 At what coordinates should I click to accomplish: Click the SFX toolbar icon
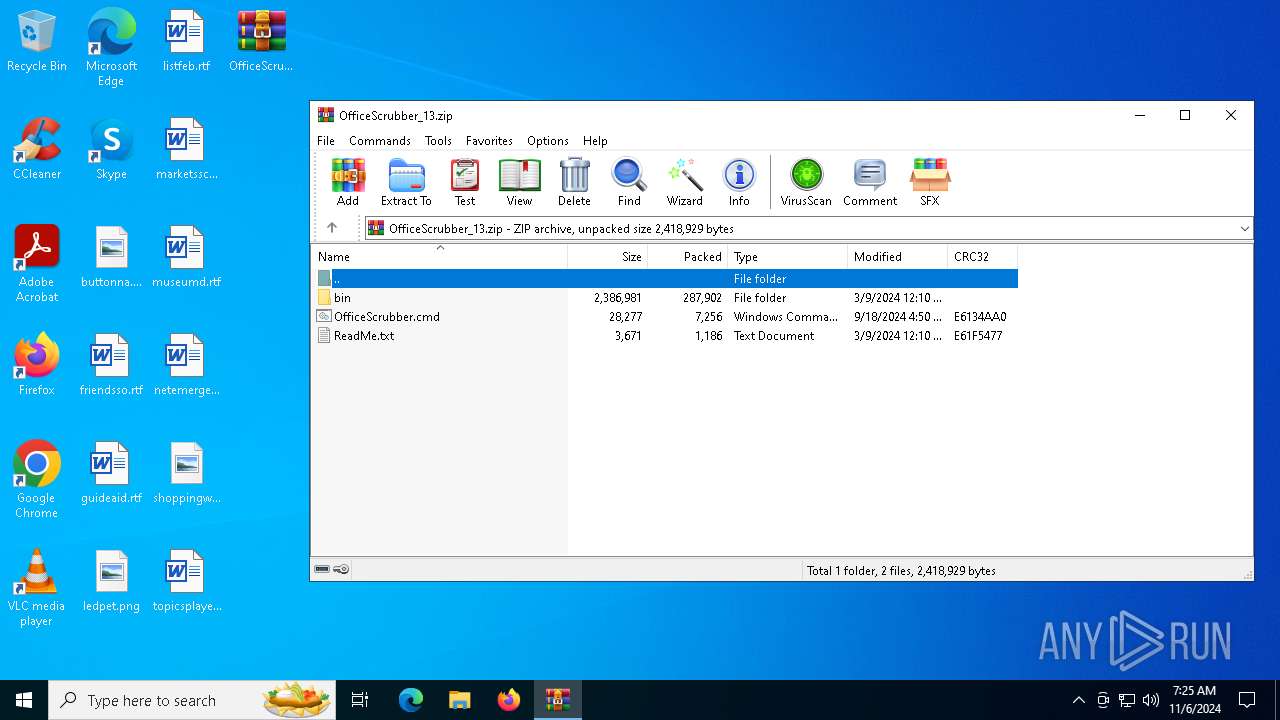pos(930,182)
